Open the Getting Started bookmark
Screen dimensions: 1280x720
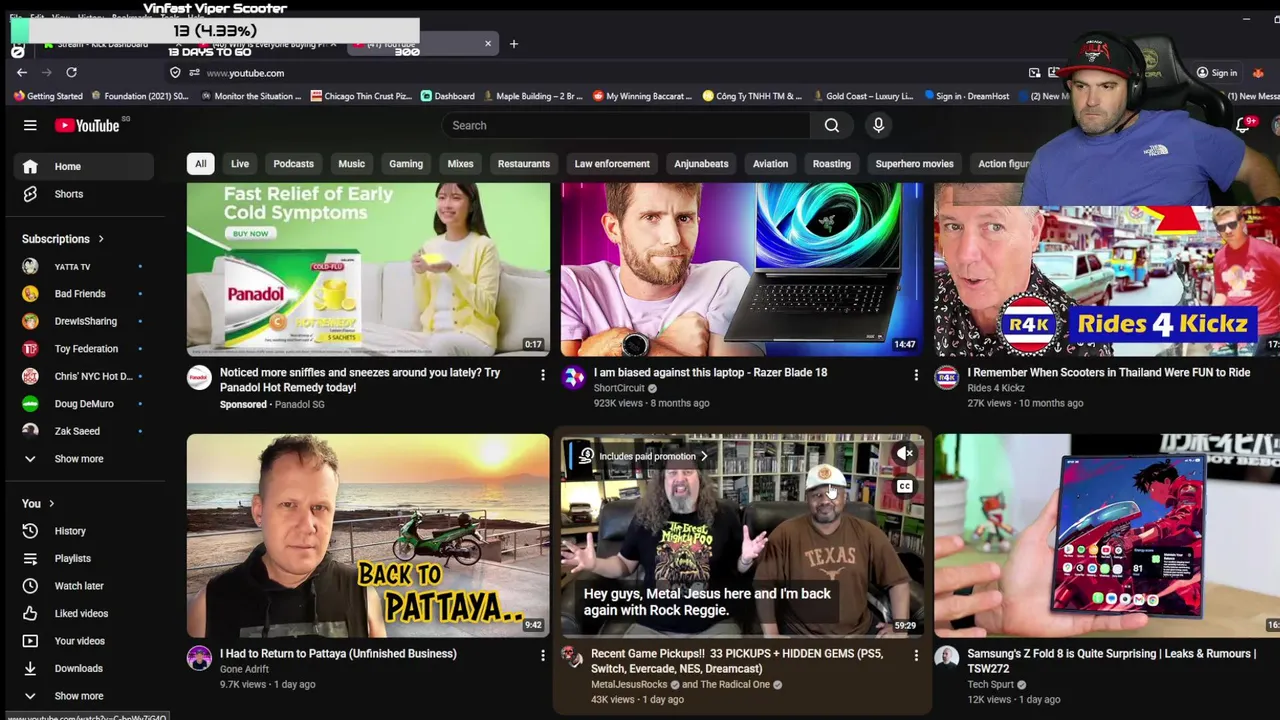coord(48,96)
